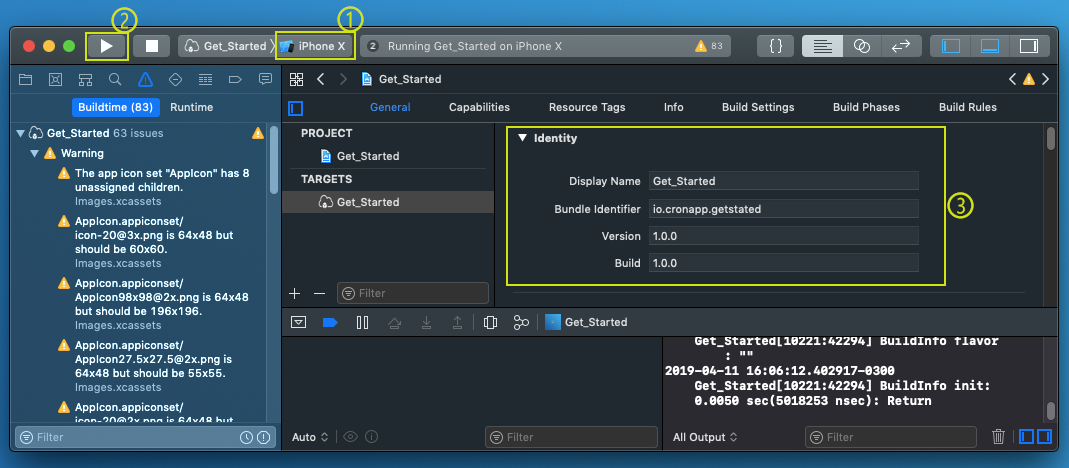
Task: Click the Version field
Action: coord(783,236)
